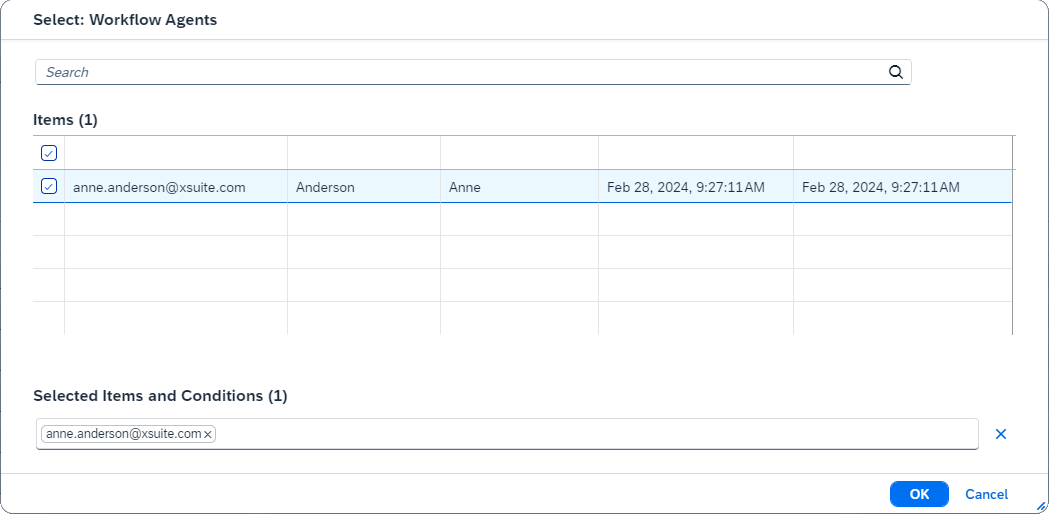1049x514 pixels.
Task: Grab the dialog resize handle in the corner
Action: coord(1041,506)
